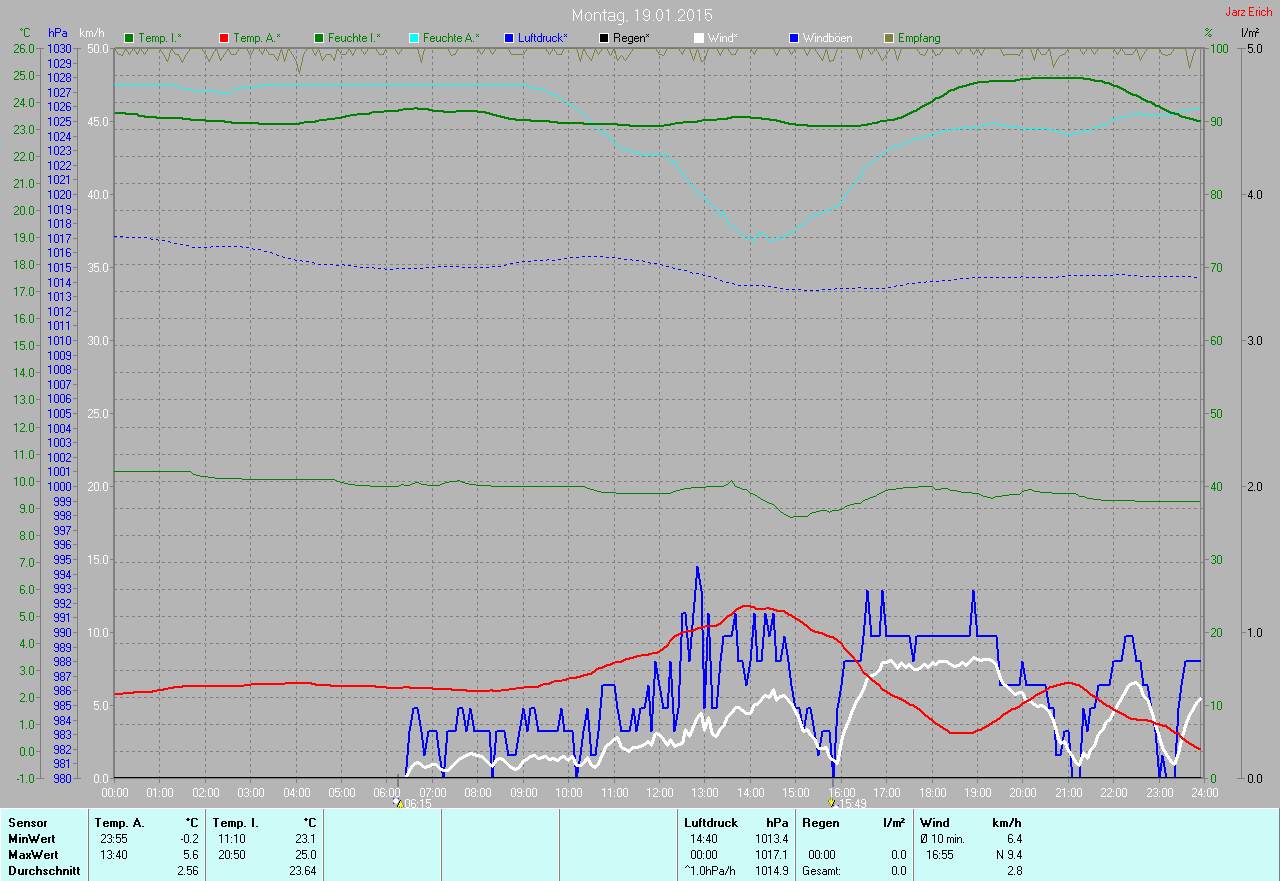Click the wind average value 2.8
Viewport: 1280px width, 881px height.
[1014, 870]
